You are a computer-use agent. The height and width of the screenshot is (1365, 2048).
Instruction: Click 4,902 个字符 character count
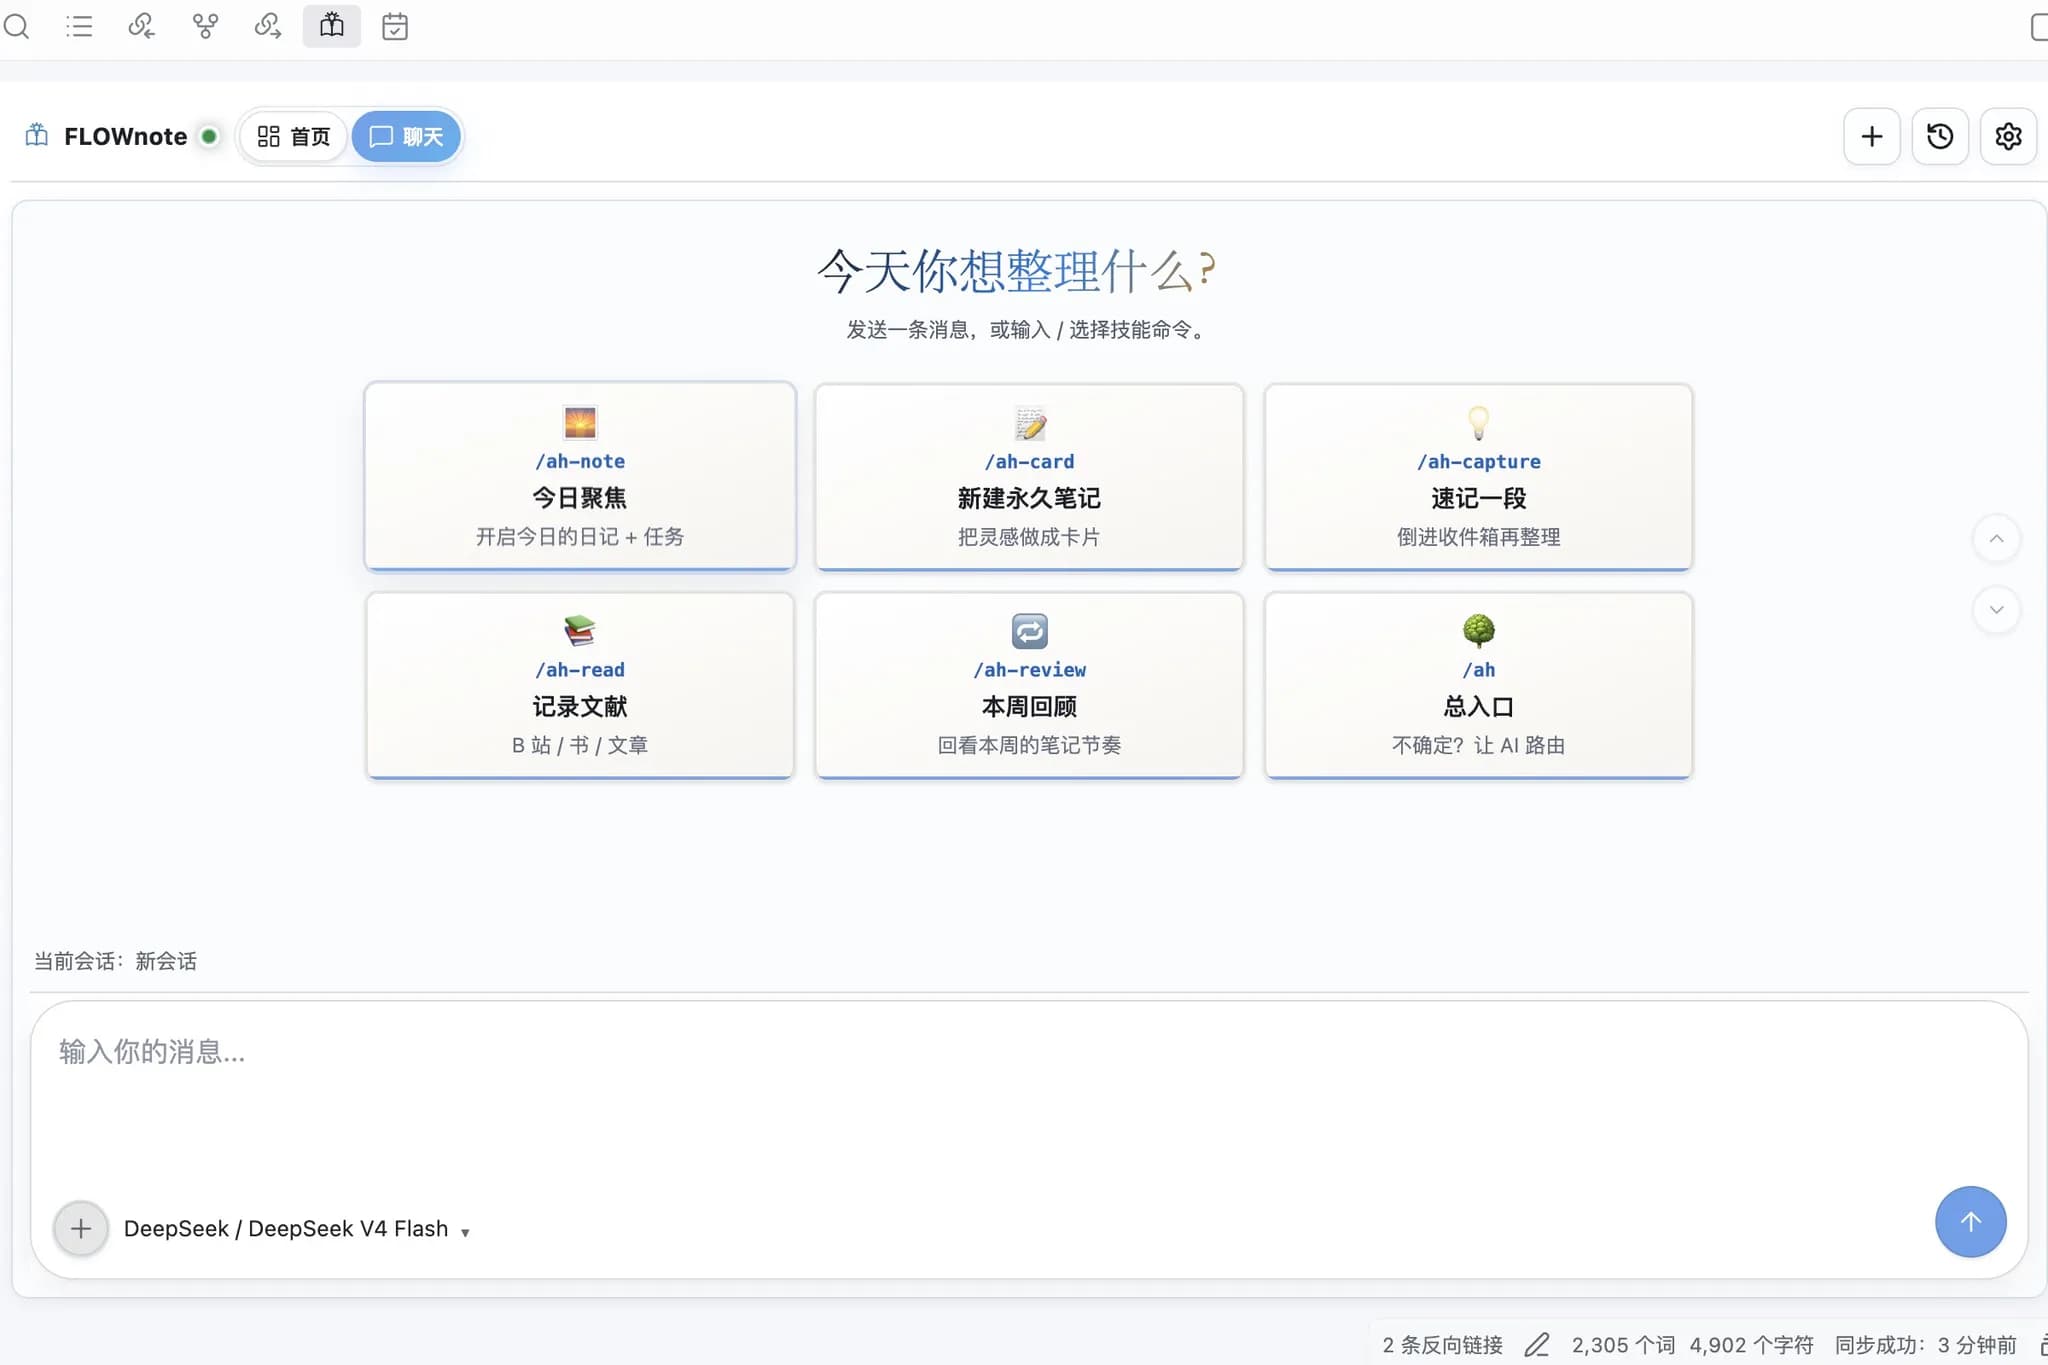click(1751, 1345)
